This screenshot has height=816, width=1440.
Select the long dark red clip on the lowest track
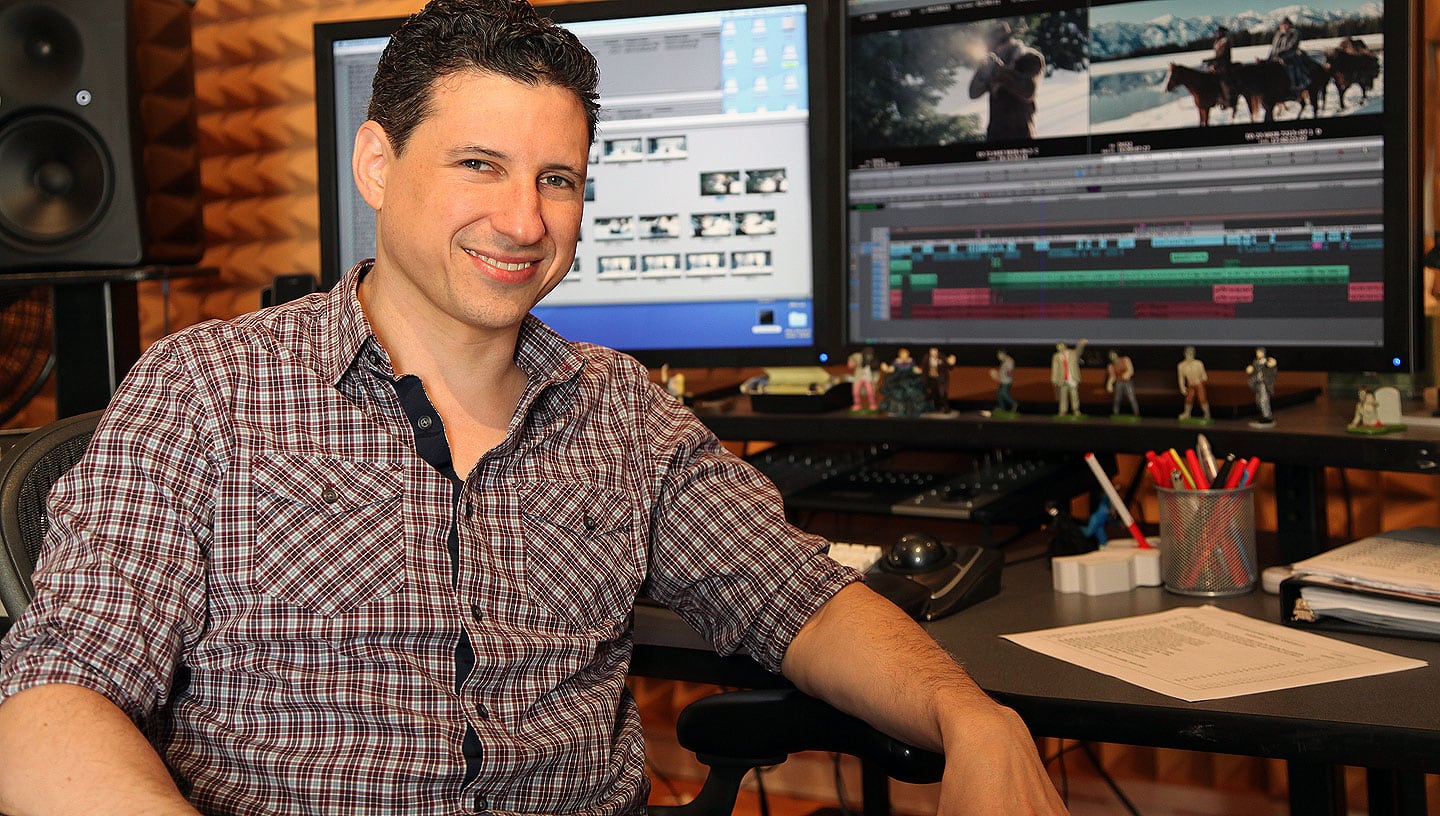[x=1008, y=311]
